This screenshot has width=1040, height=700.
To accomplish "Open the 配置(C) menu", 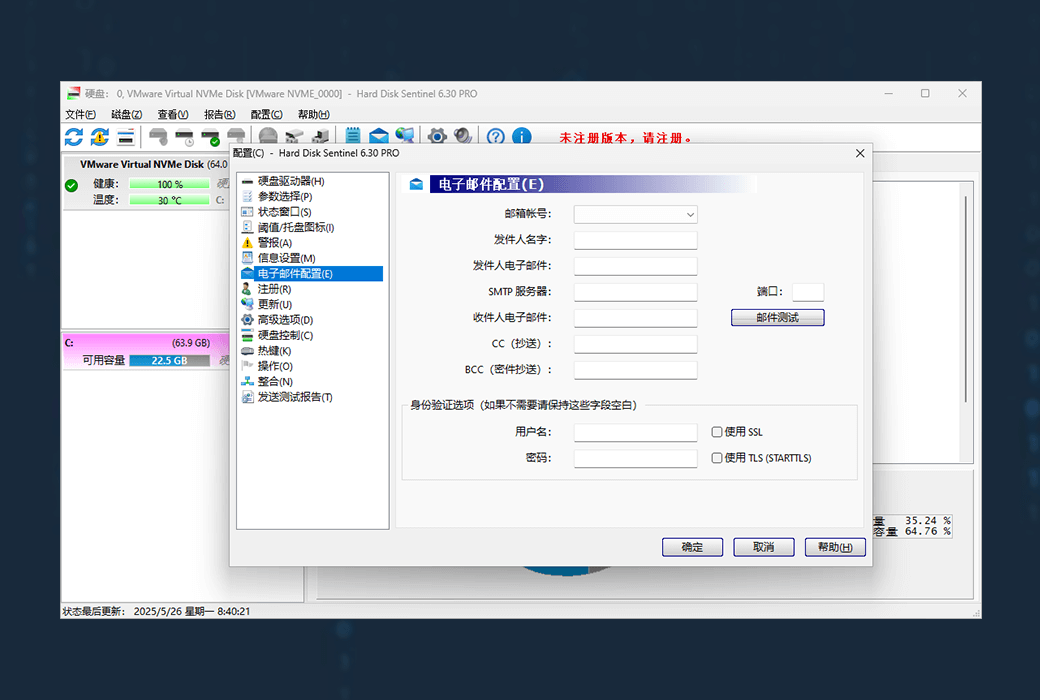I will [267, 114].
